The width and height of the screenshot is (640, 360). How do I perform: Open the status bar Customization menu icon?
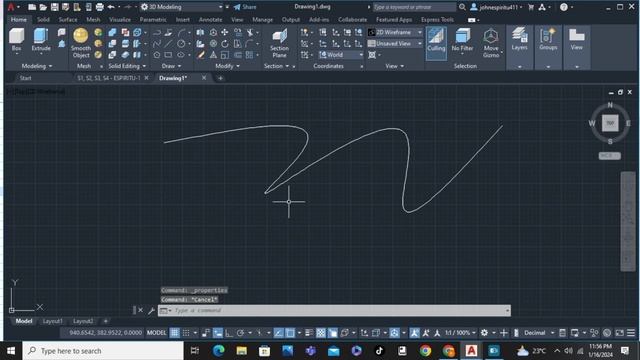[x=631, y=333]
